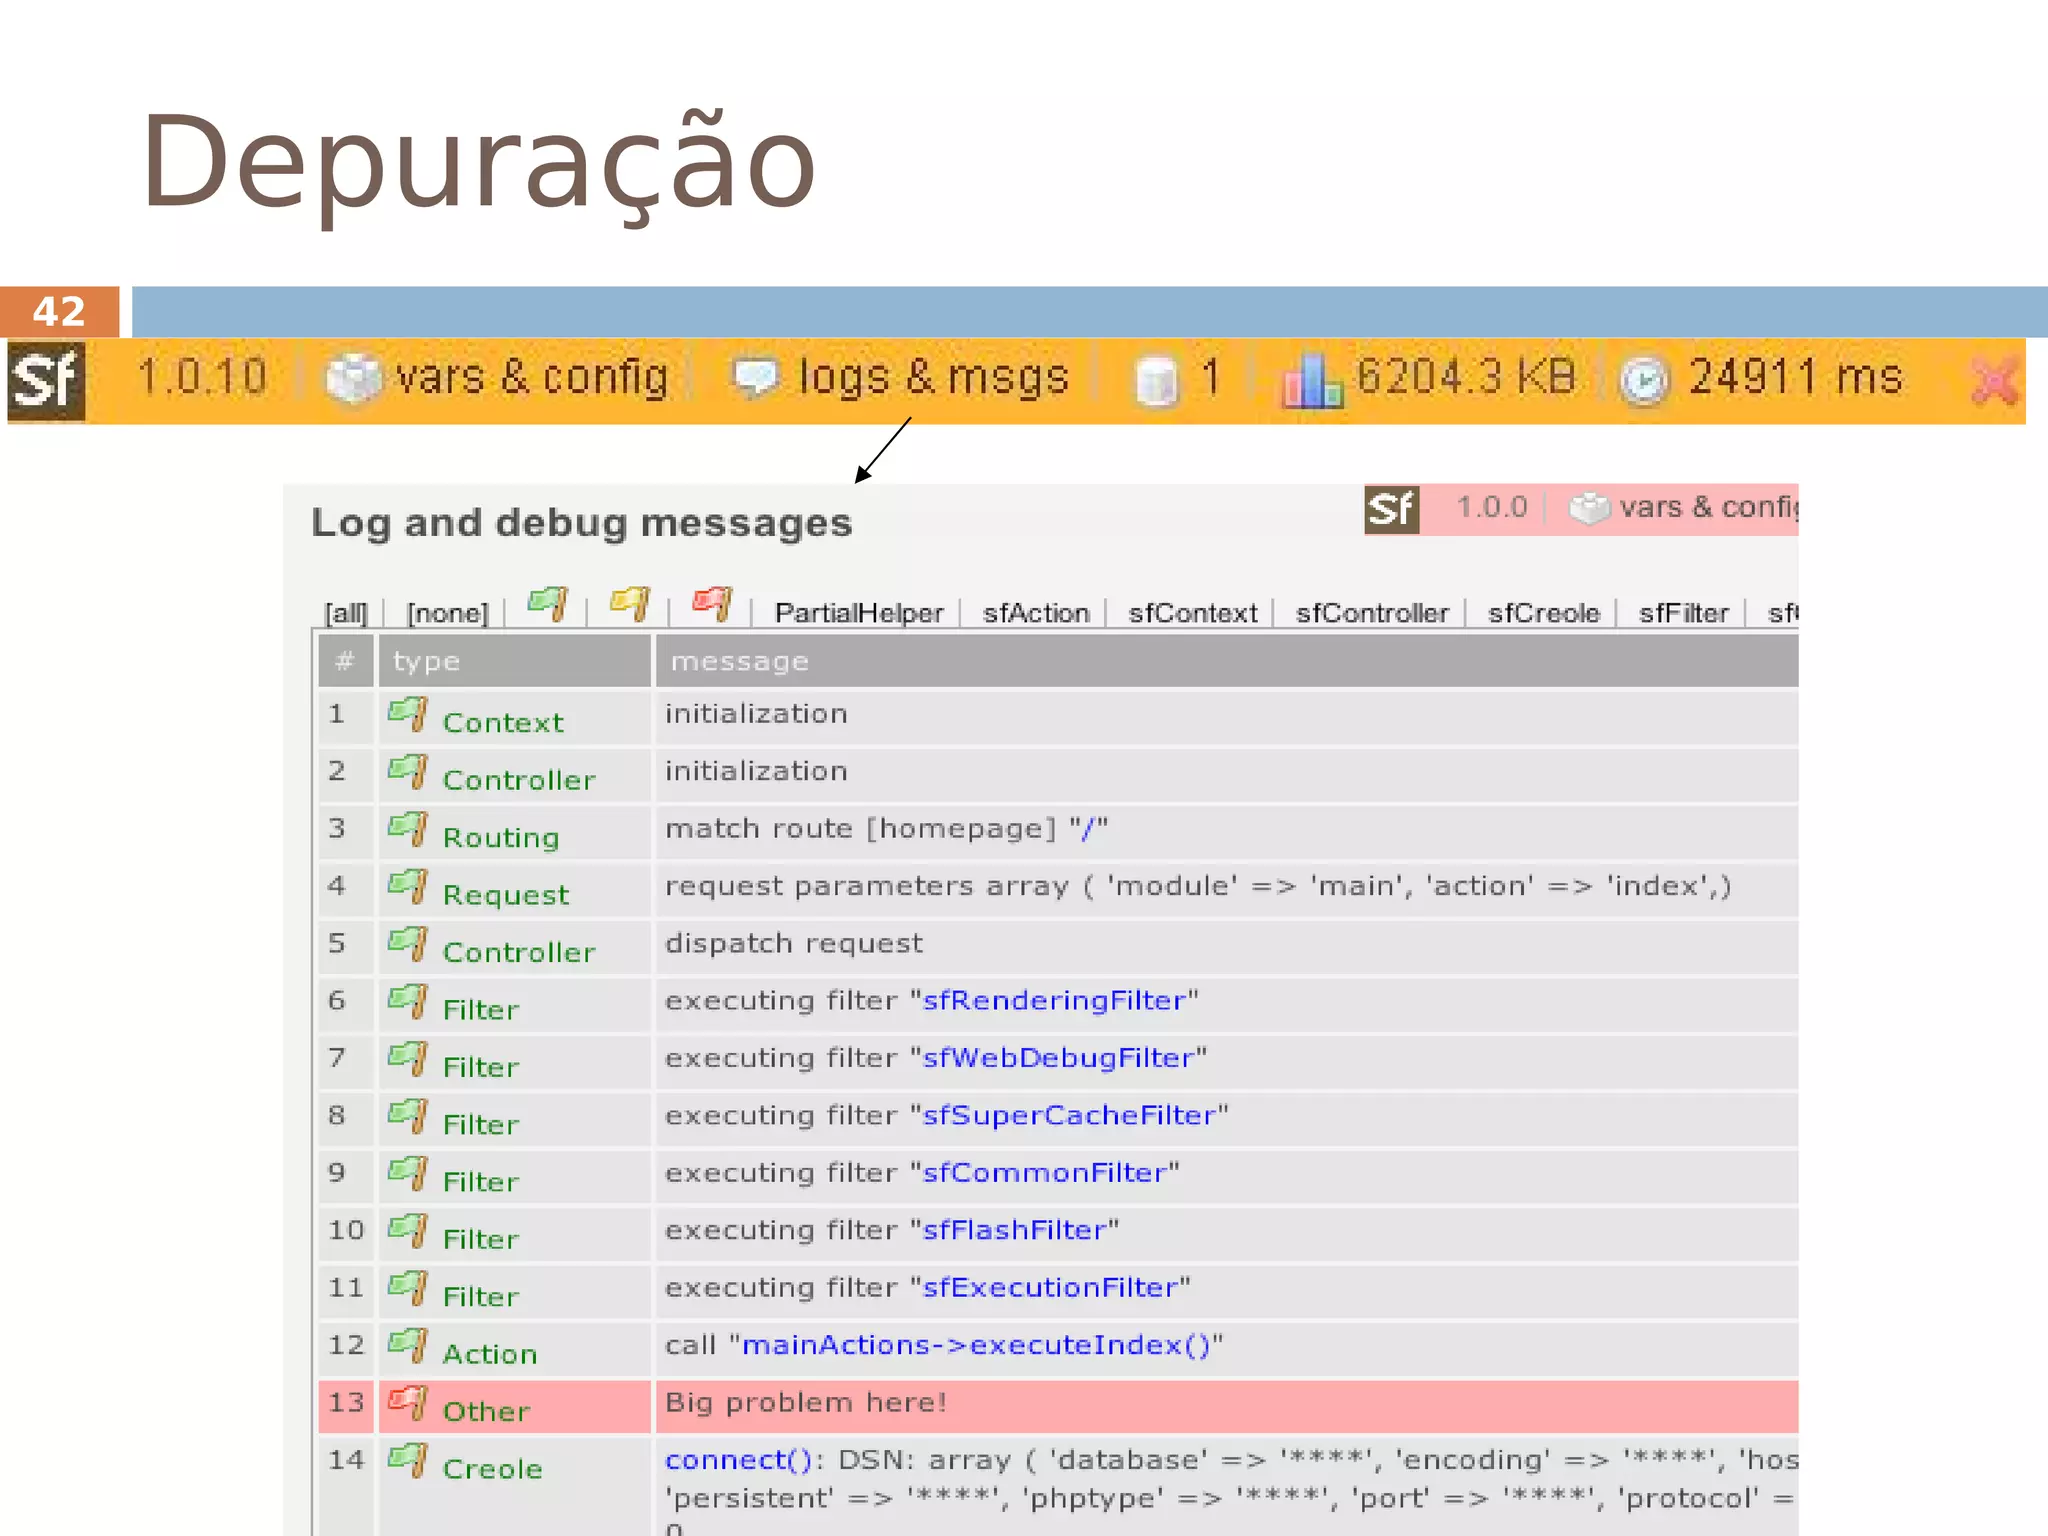Filter by red flag priority
This screenshot has height=1536, width=2048.
[712, 604]
